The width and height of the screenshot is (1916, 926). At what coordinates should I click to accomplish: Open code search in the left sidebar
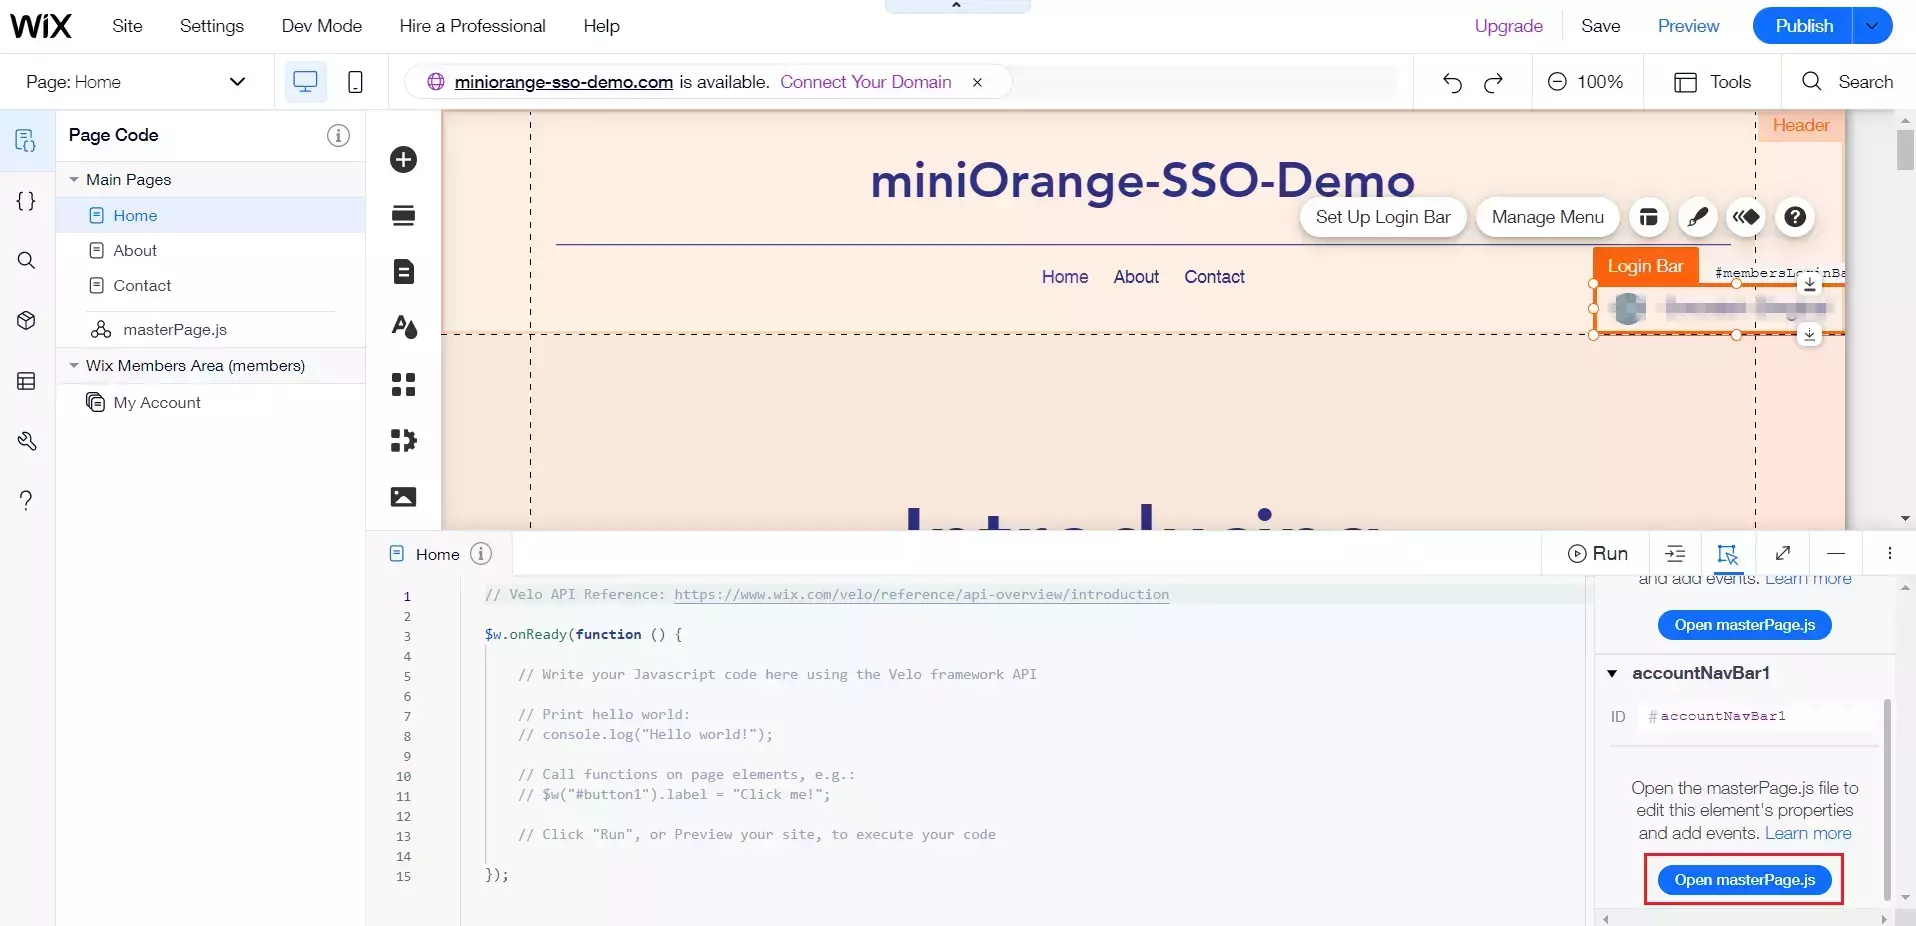(25, 261)
